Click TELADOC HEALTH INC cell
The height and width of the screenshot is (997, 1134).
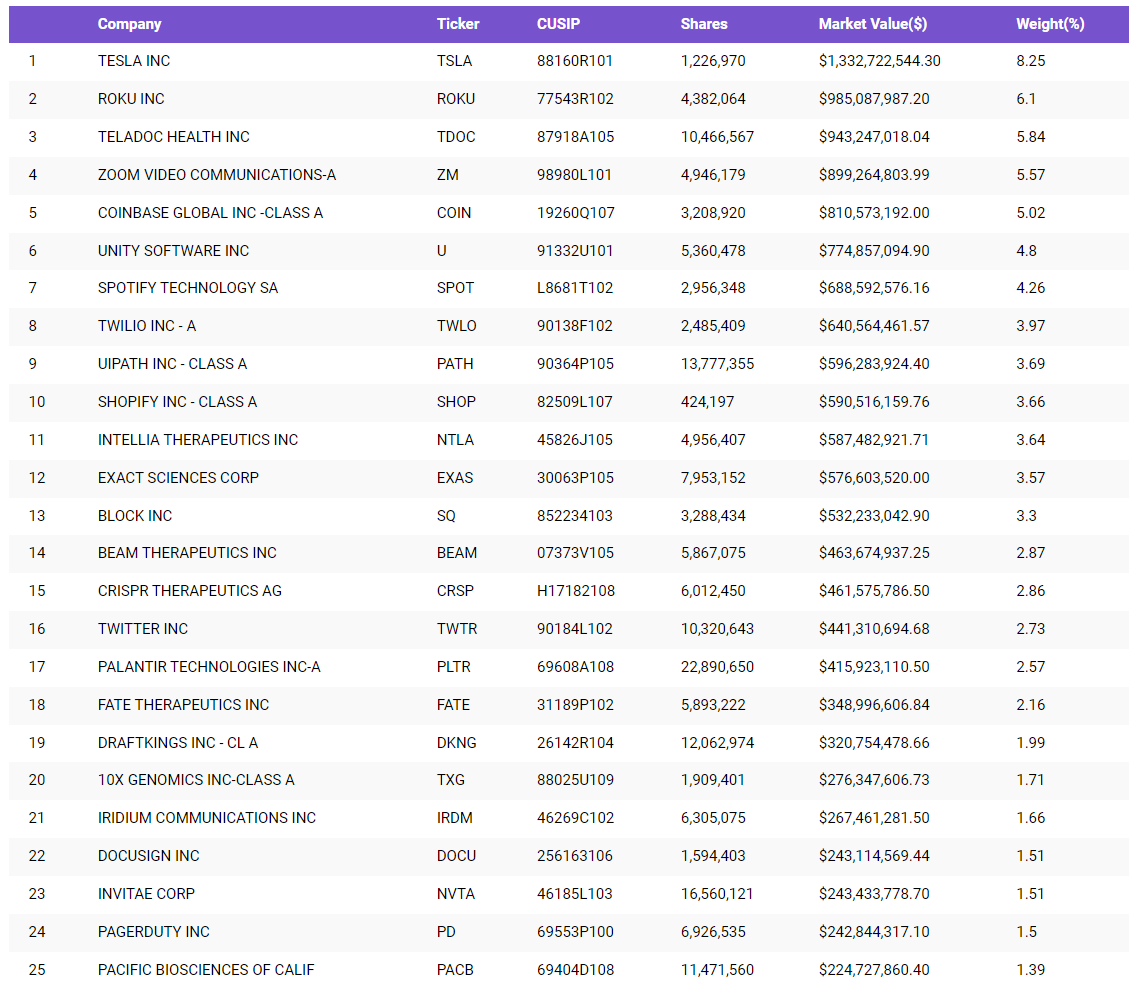click(x=174, y=137)
